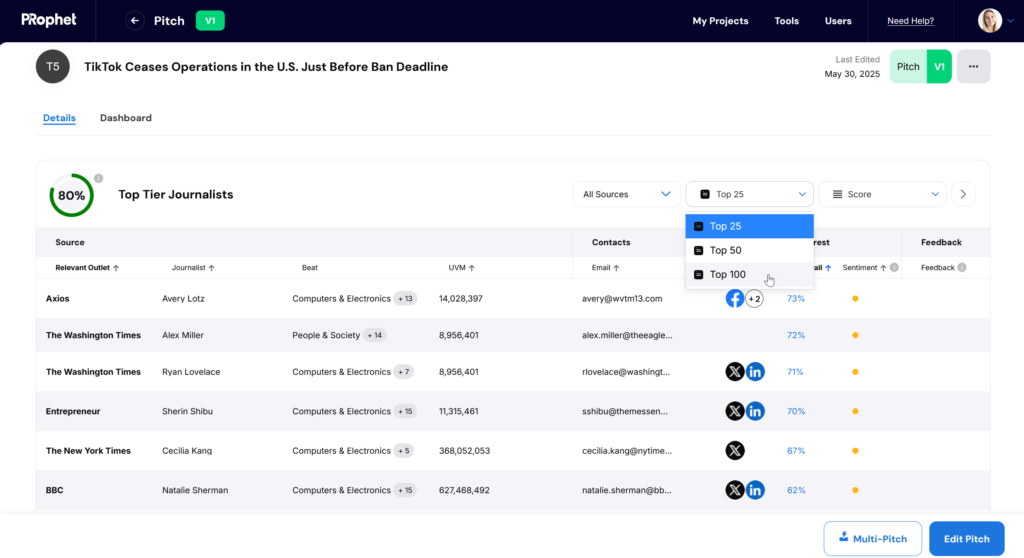The height and width of the screenshot is (558, 1024).
Task: Select Top 100 option in list
Action: click(x=749, y=274)
